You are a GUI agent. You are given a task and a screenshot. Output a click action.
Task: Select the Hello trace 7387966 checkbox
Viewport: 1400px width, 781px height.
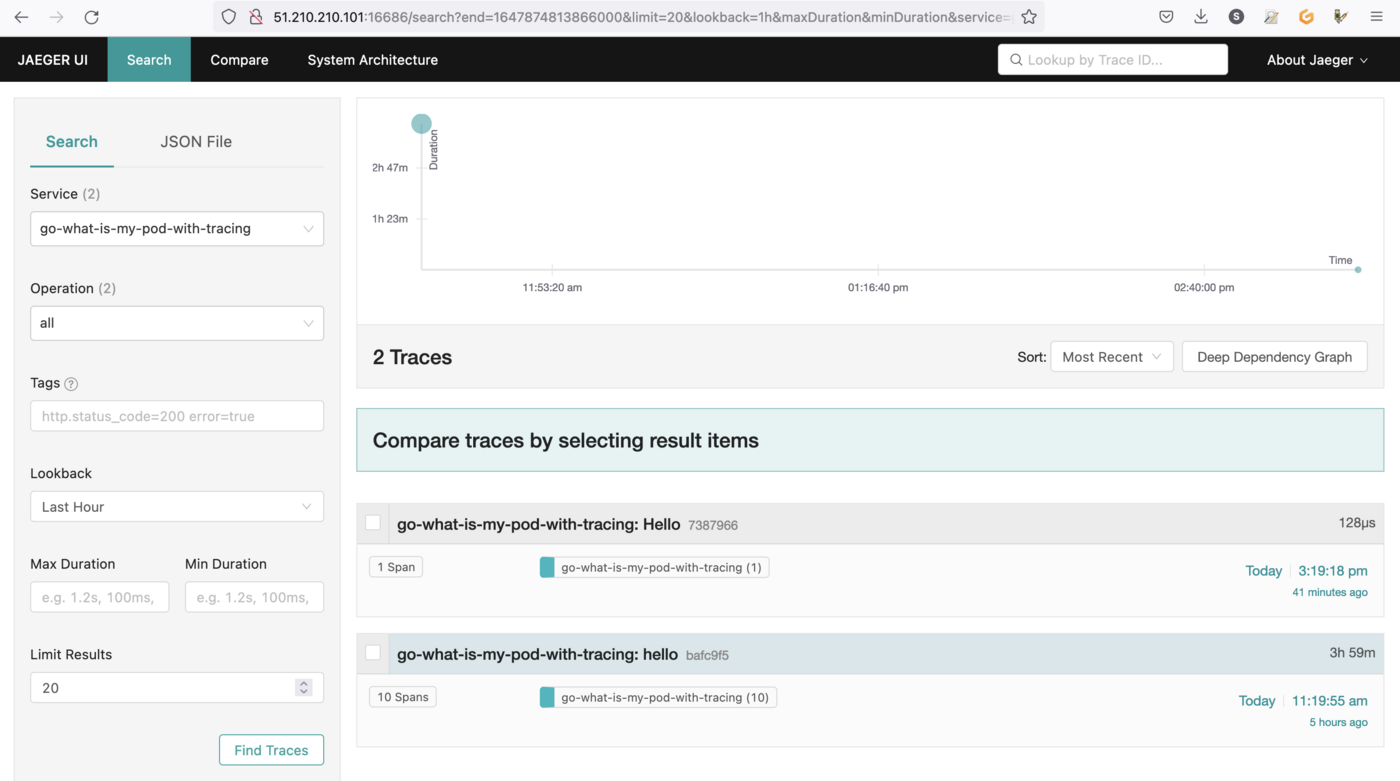(373, 523)
